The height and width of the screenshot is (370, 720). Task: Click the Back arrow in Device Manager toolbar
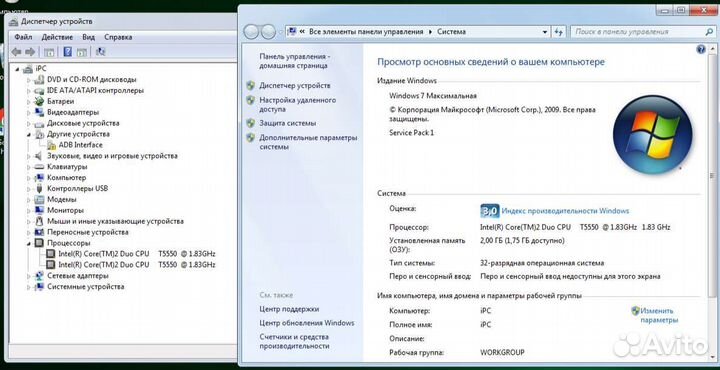coord(17,52)
